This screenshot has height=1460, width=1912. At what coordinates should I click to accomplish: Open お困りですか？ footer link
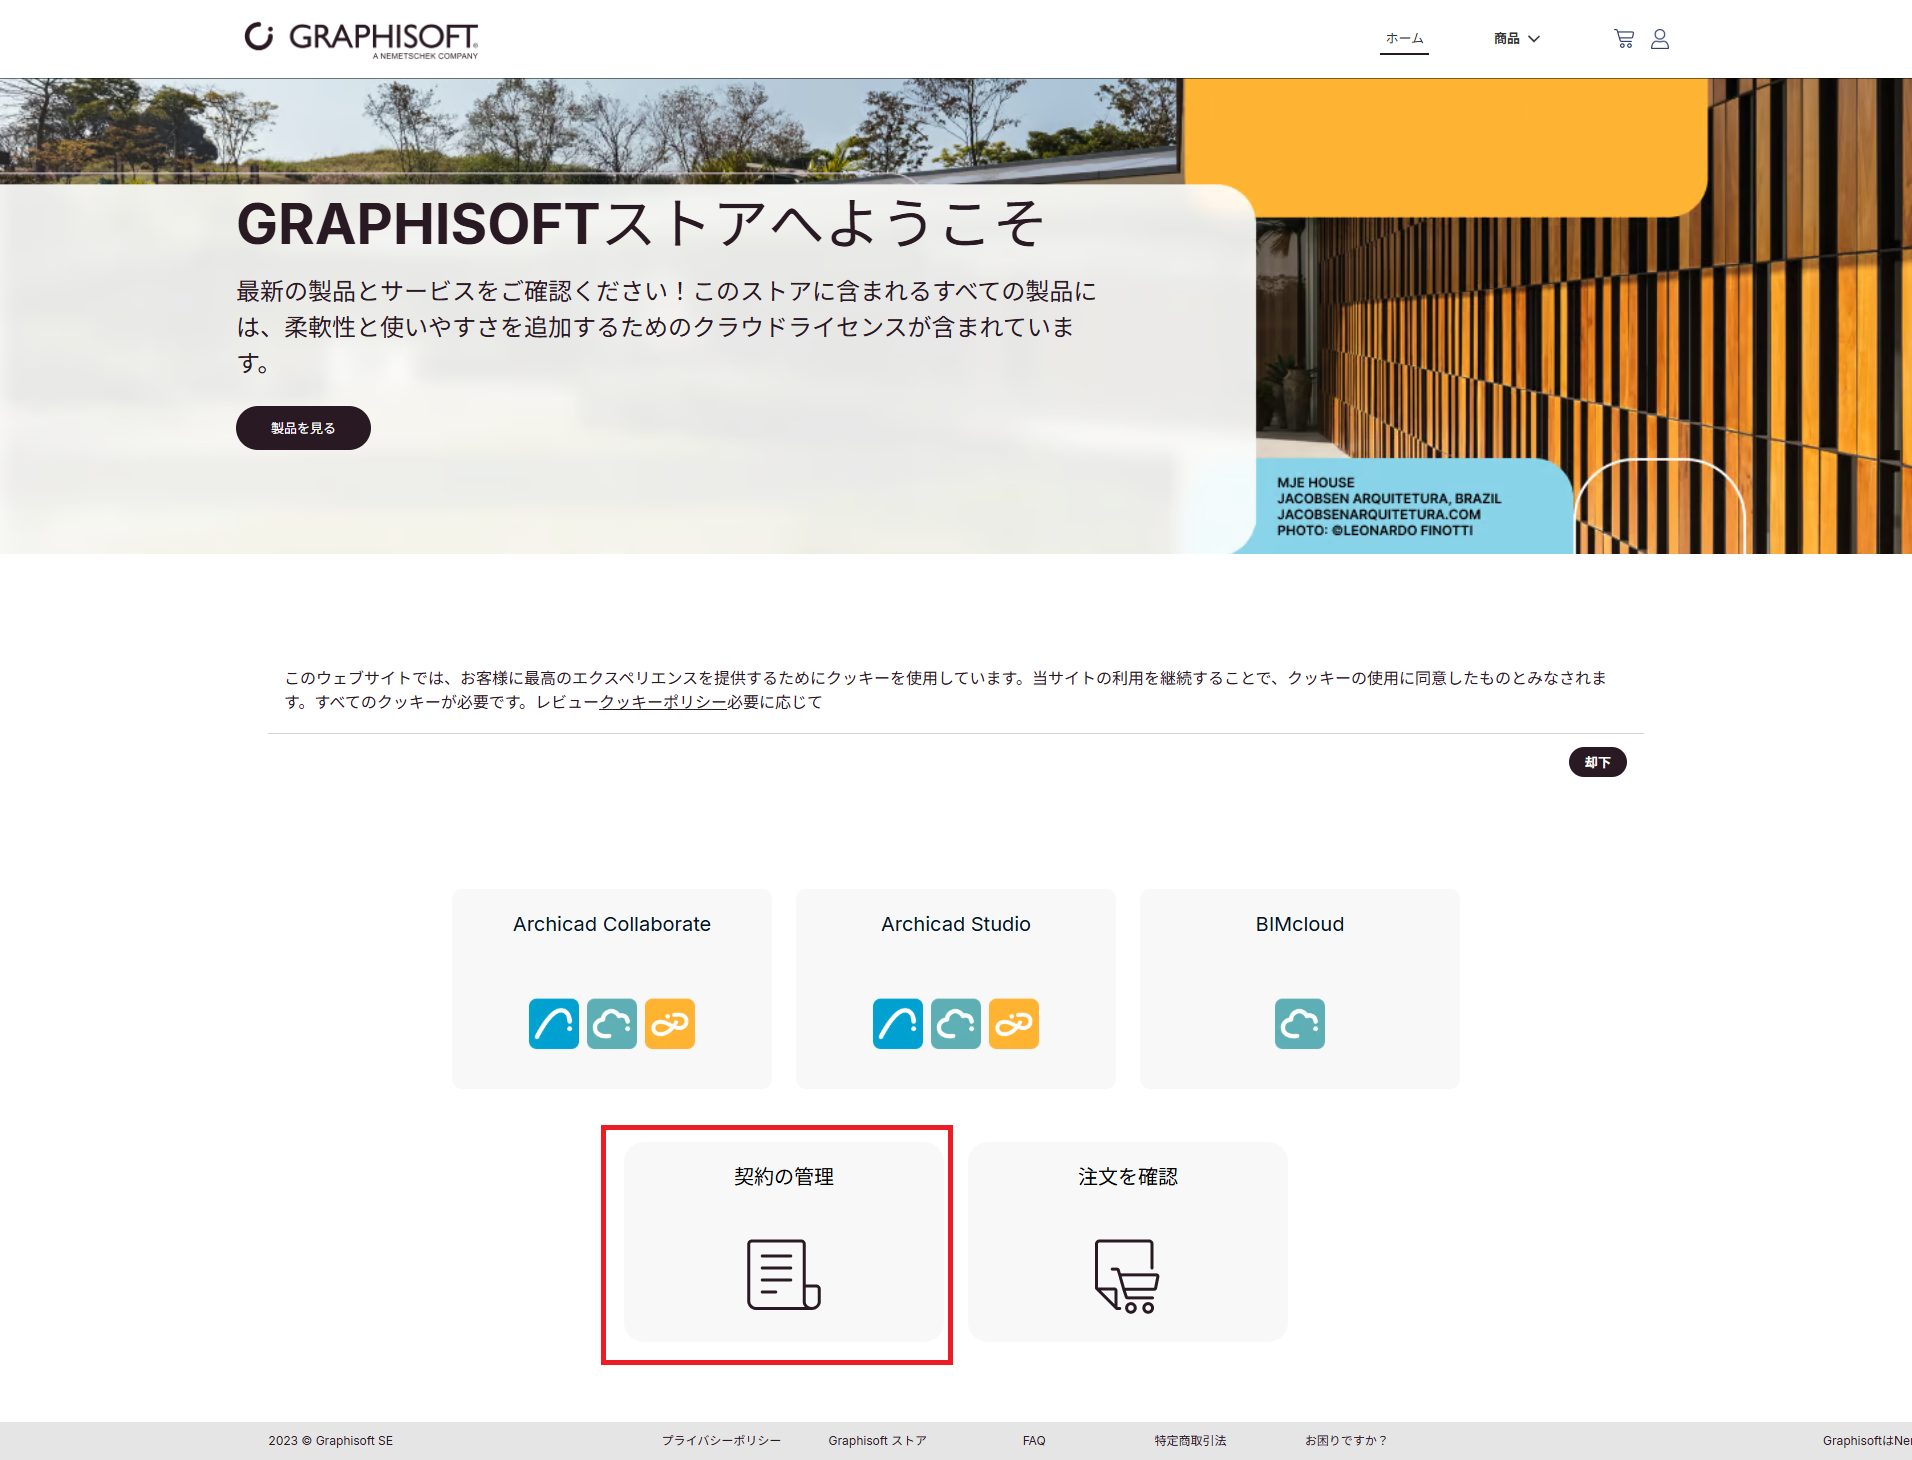point(1346,1441)
